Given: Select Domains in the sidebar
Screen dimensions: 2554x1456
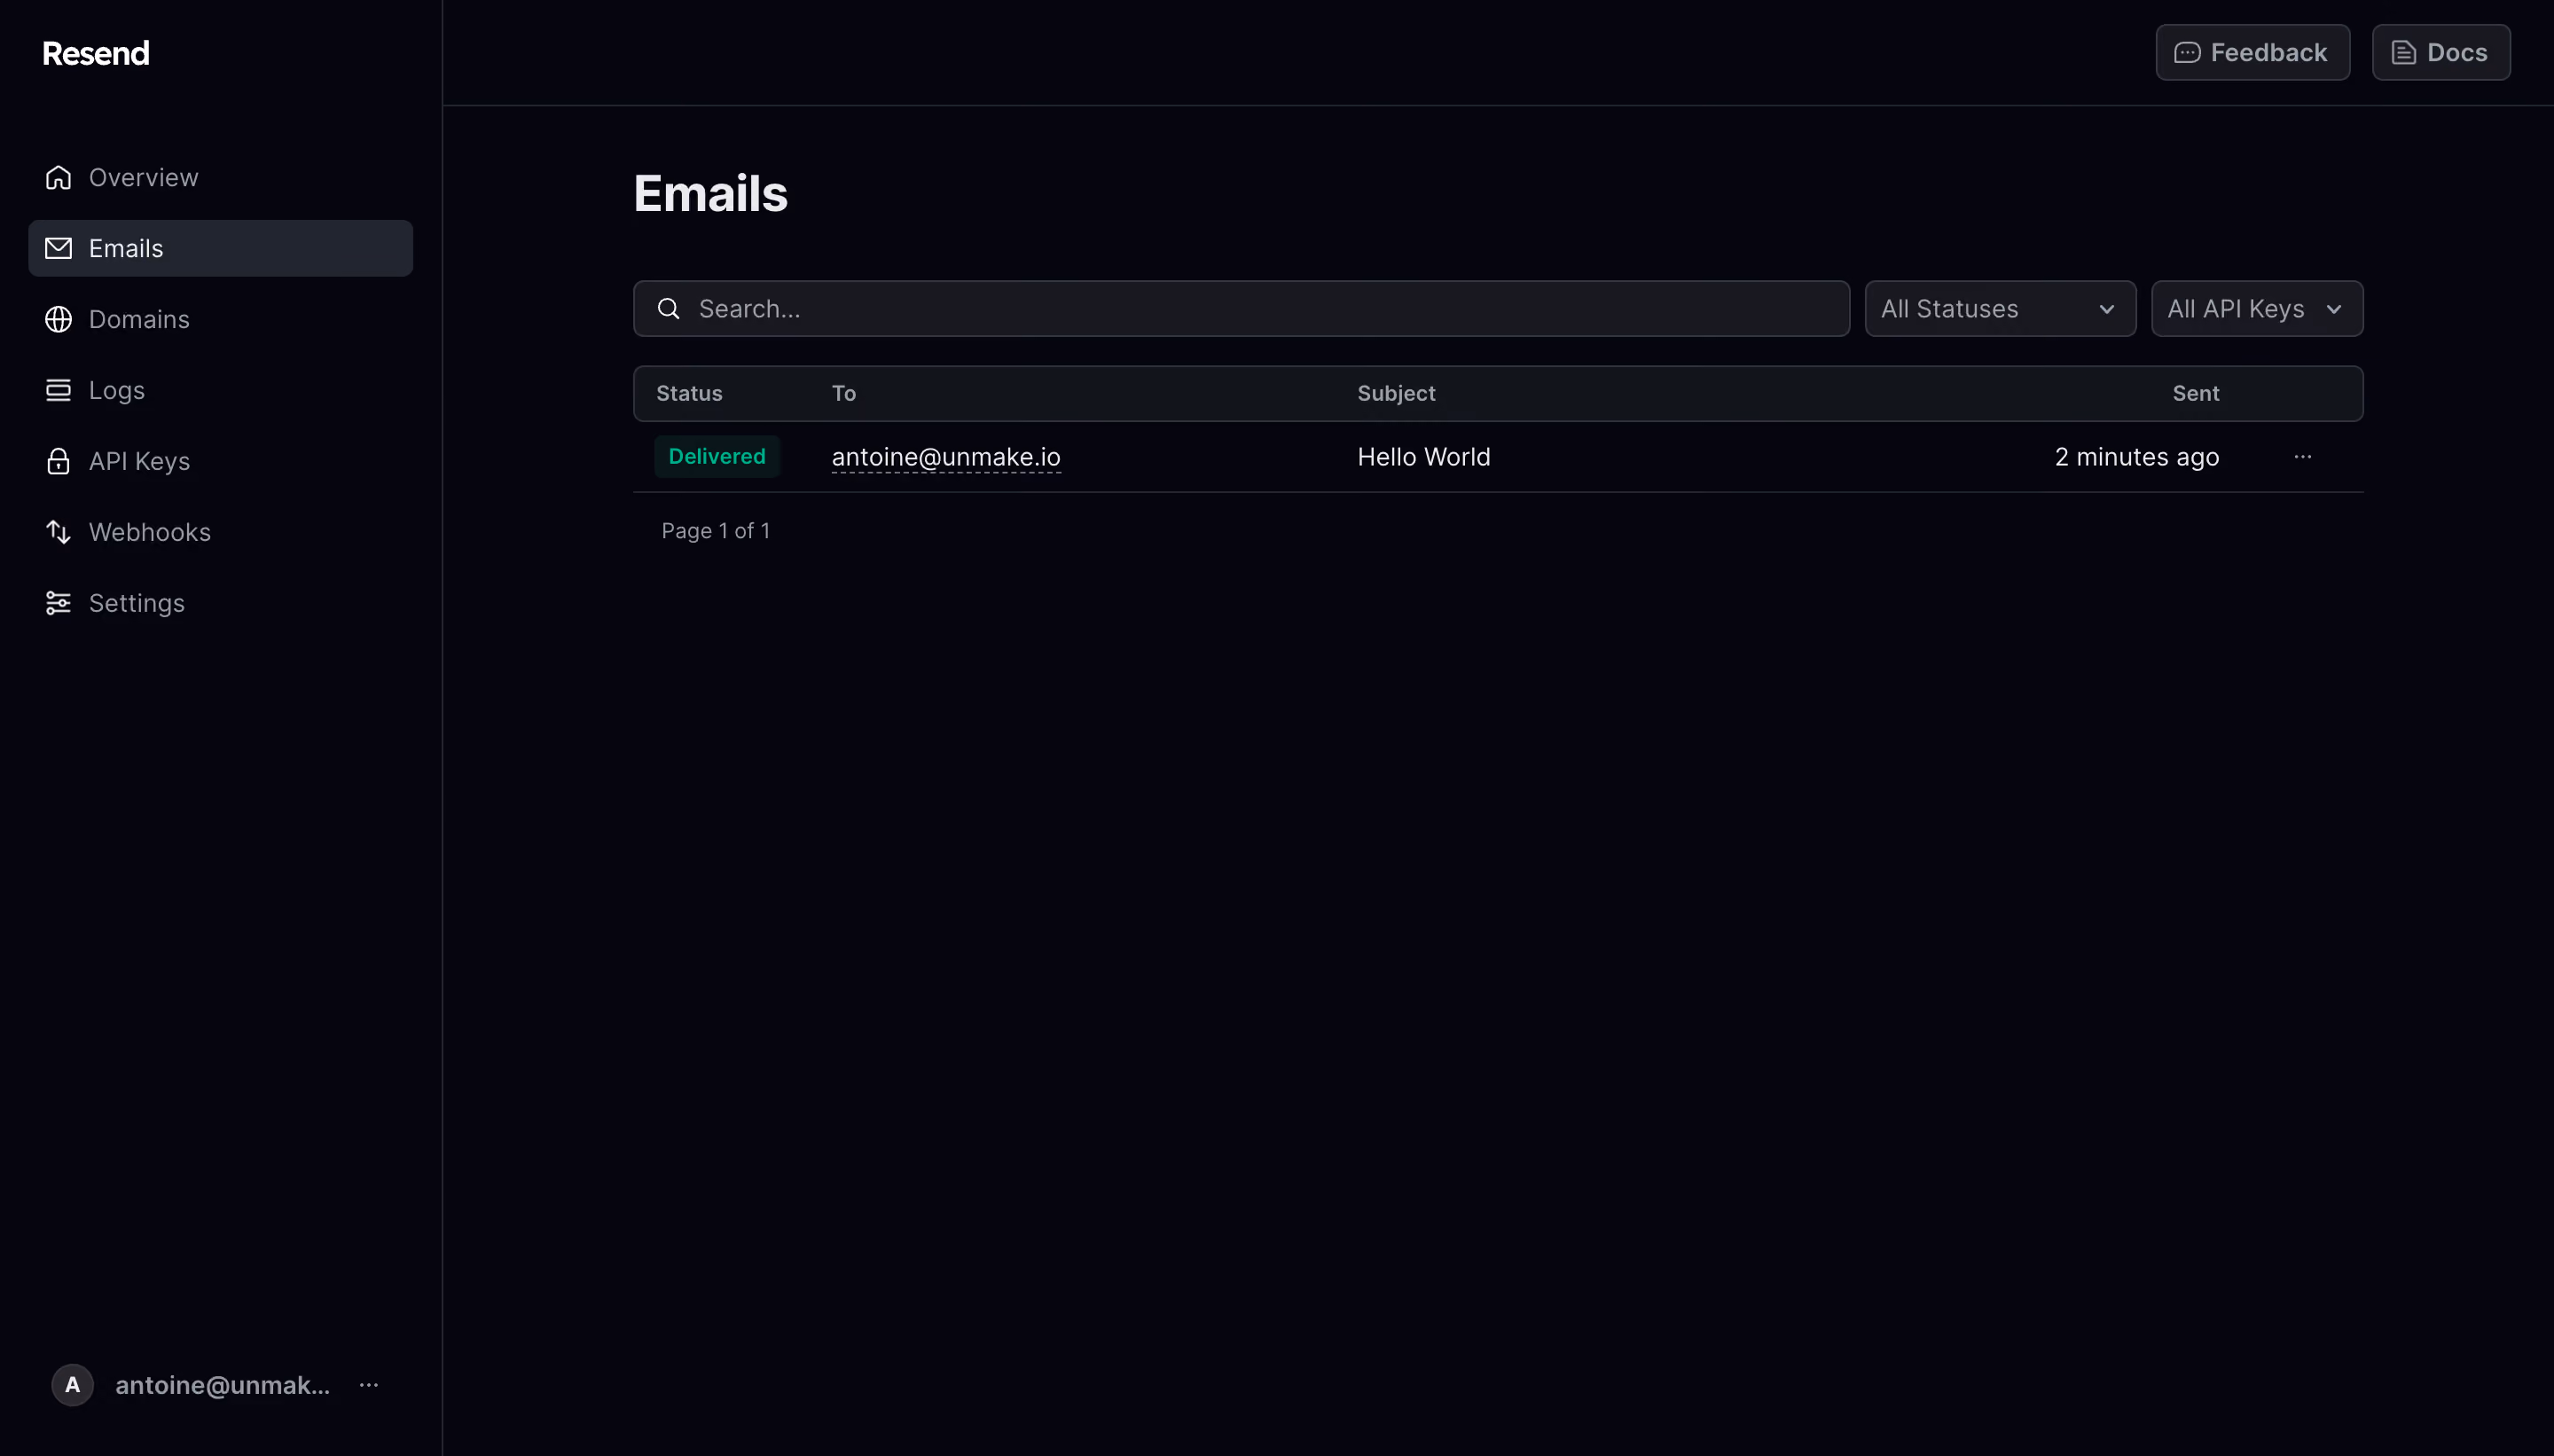Looking at the screenshot, I should (139, 319).
